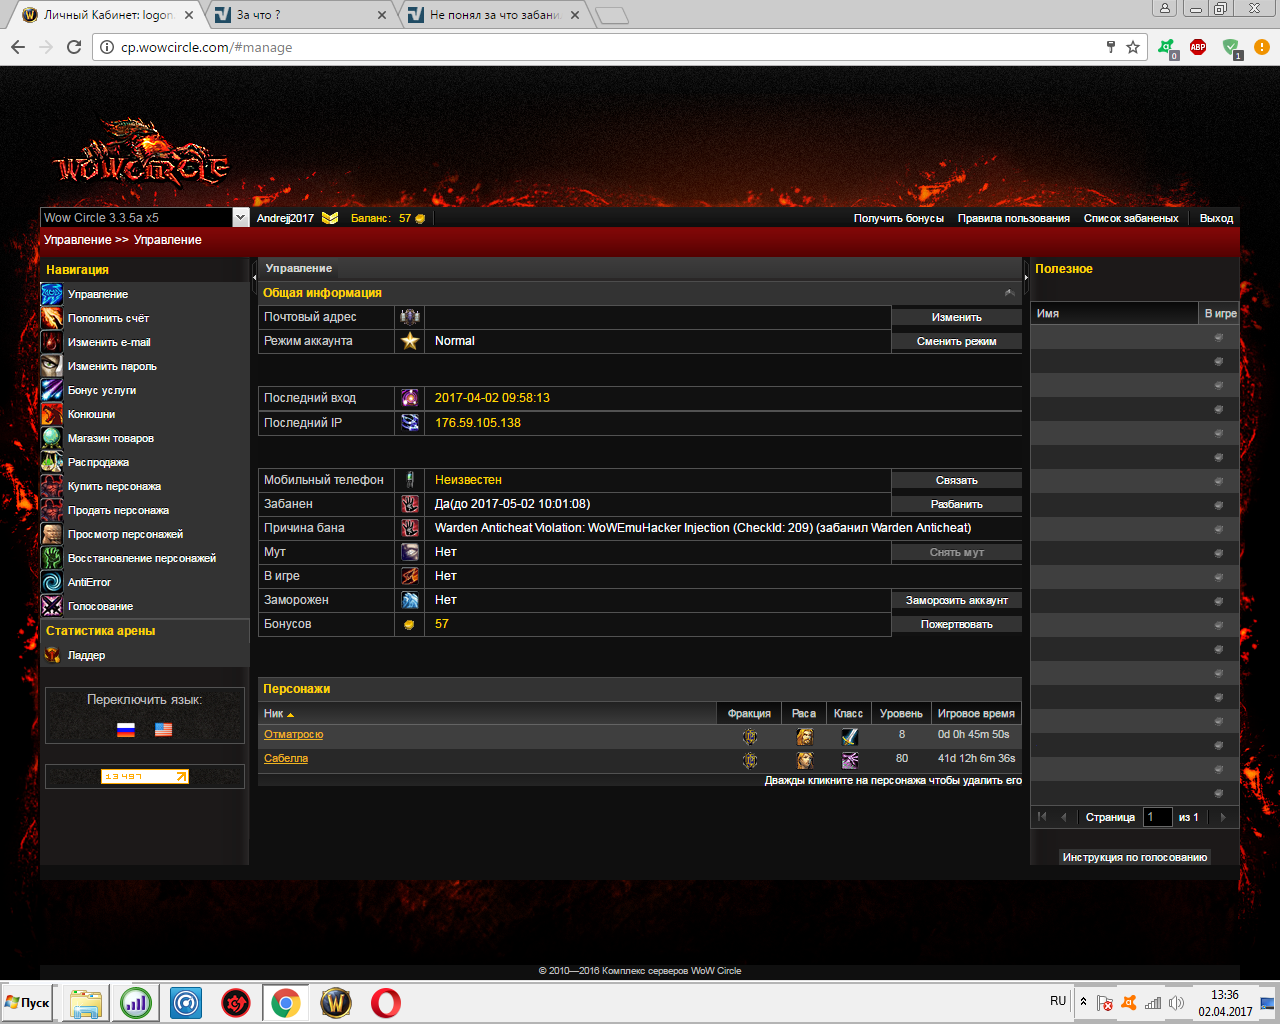1280x1024 pixels.
Task: Click the page number input field
Action: (1157, 817)
